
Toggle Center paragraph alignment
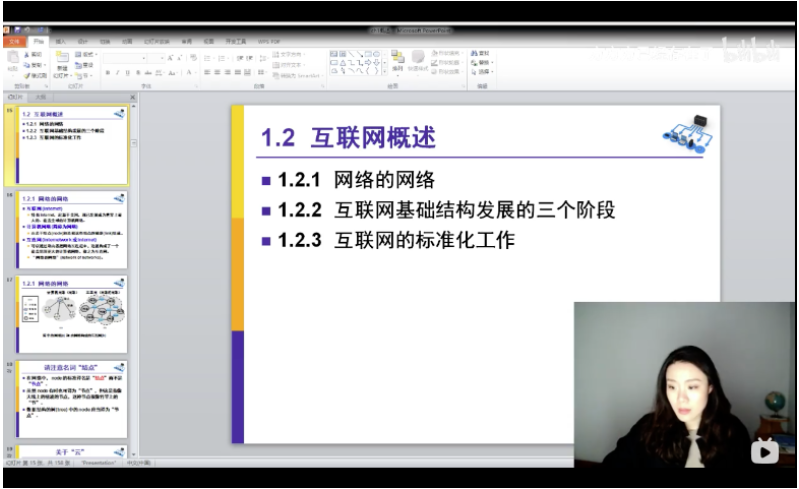(218, 72)
